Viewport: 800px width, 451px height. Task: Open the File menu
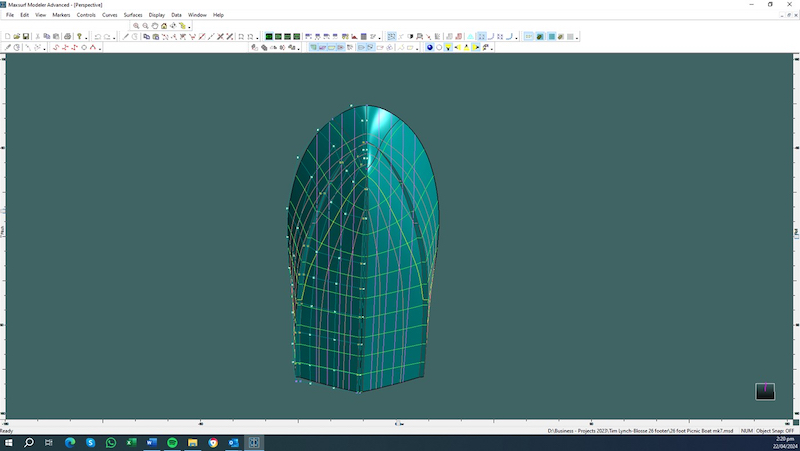point(10,15)
